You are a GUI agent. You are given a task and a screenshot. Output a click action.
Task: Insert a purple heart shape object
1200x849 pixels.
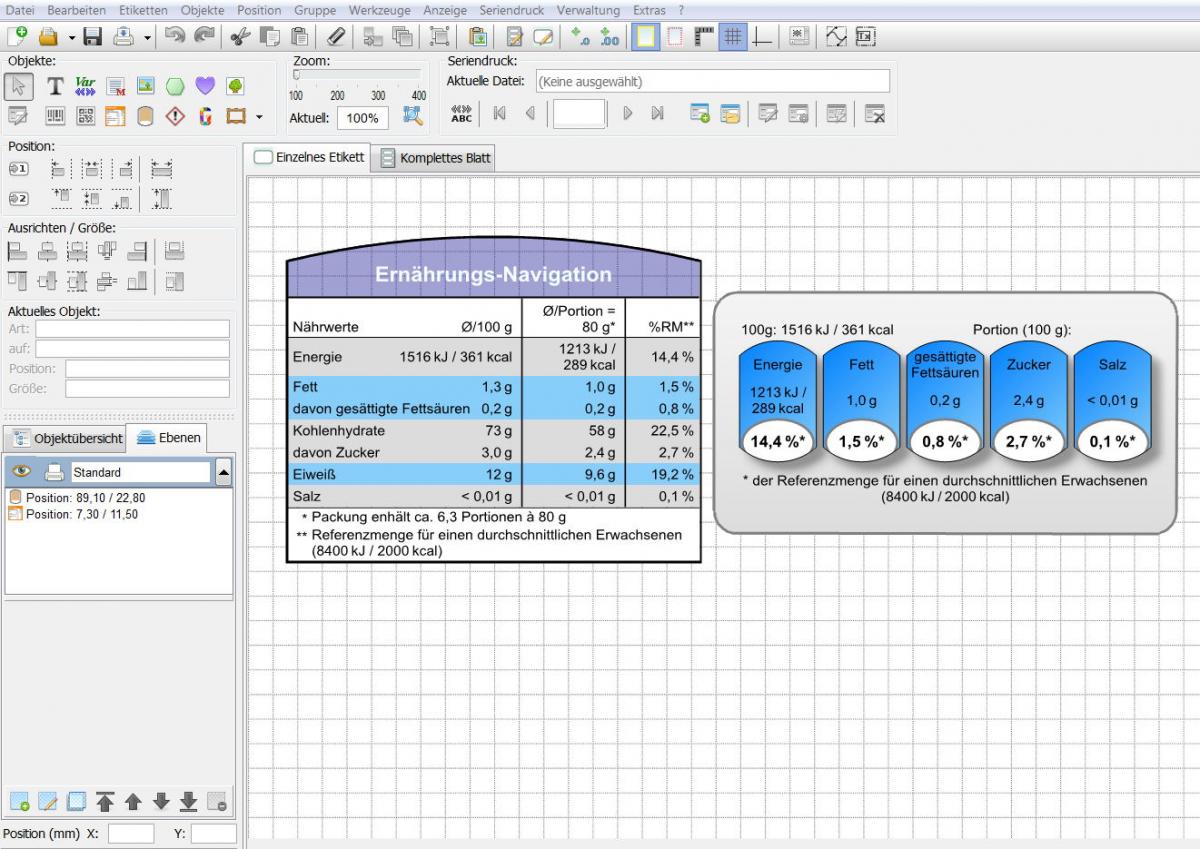coord(205,87)
